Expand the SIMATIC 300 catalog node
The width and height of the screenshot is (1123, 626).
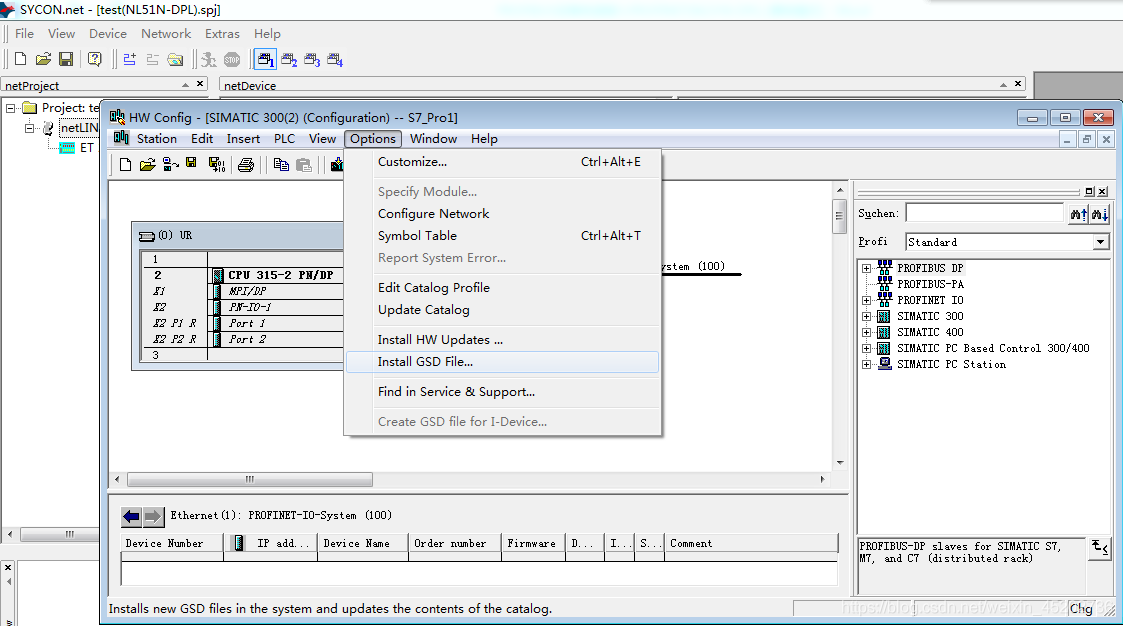pos(866,316)
